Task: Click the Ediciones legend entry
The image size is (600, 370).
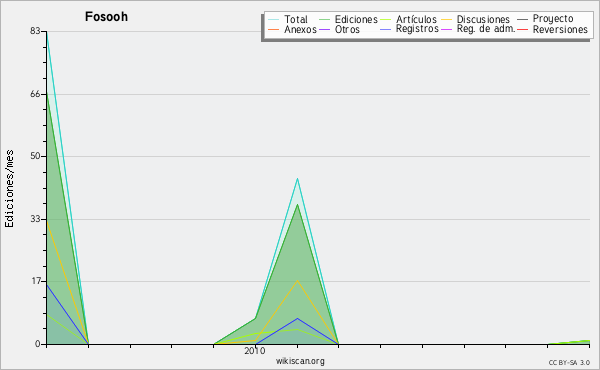Action: pyautogui.click(x=356, y=19)
